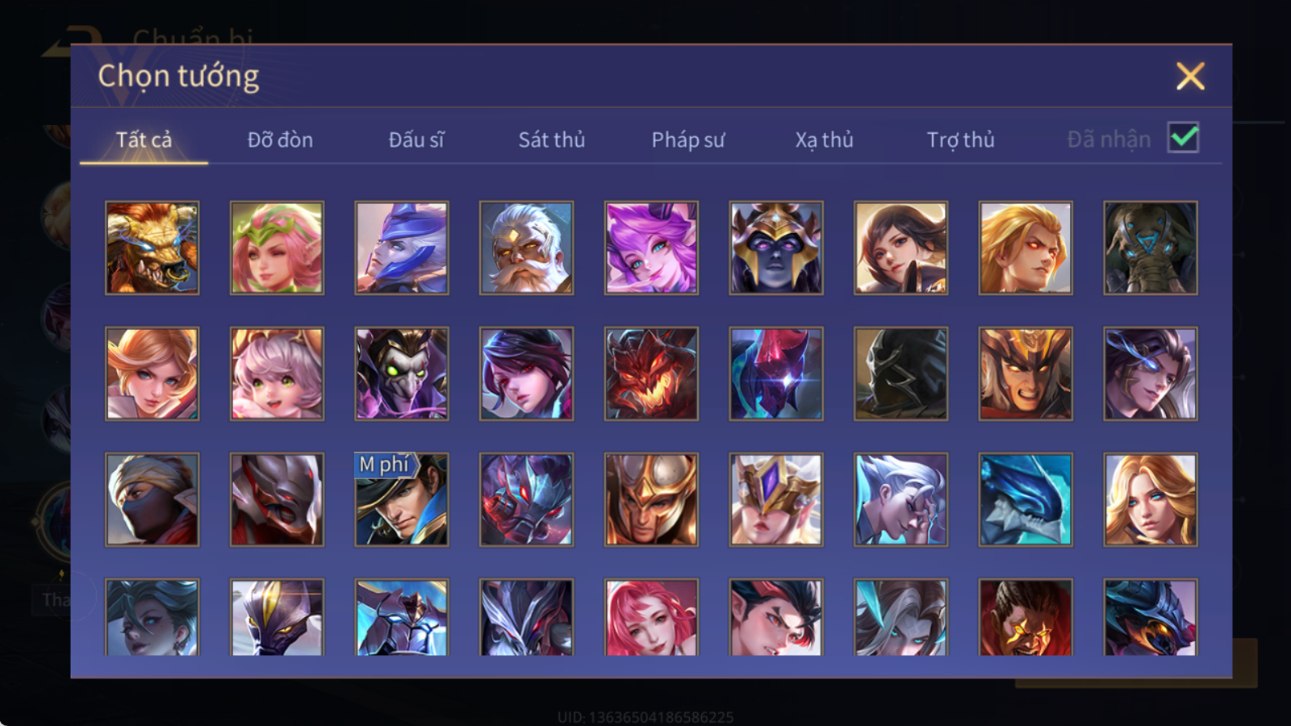
Task: Select the purple-haired horned girl hero
Action: click(651, 248)
